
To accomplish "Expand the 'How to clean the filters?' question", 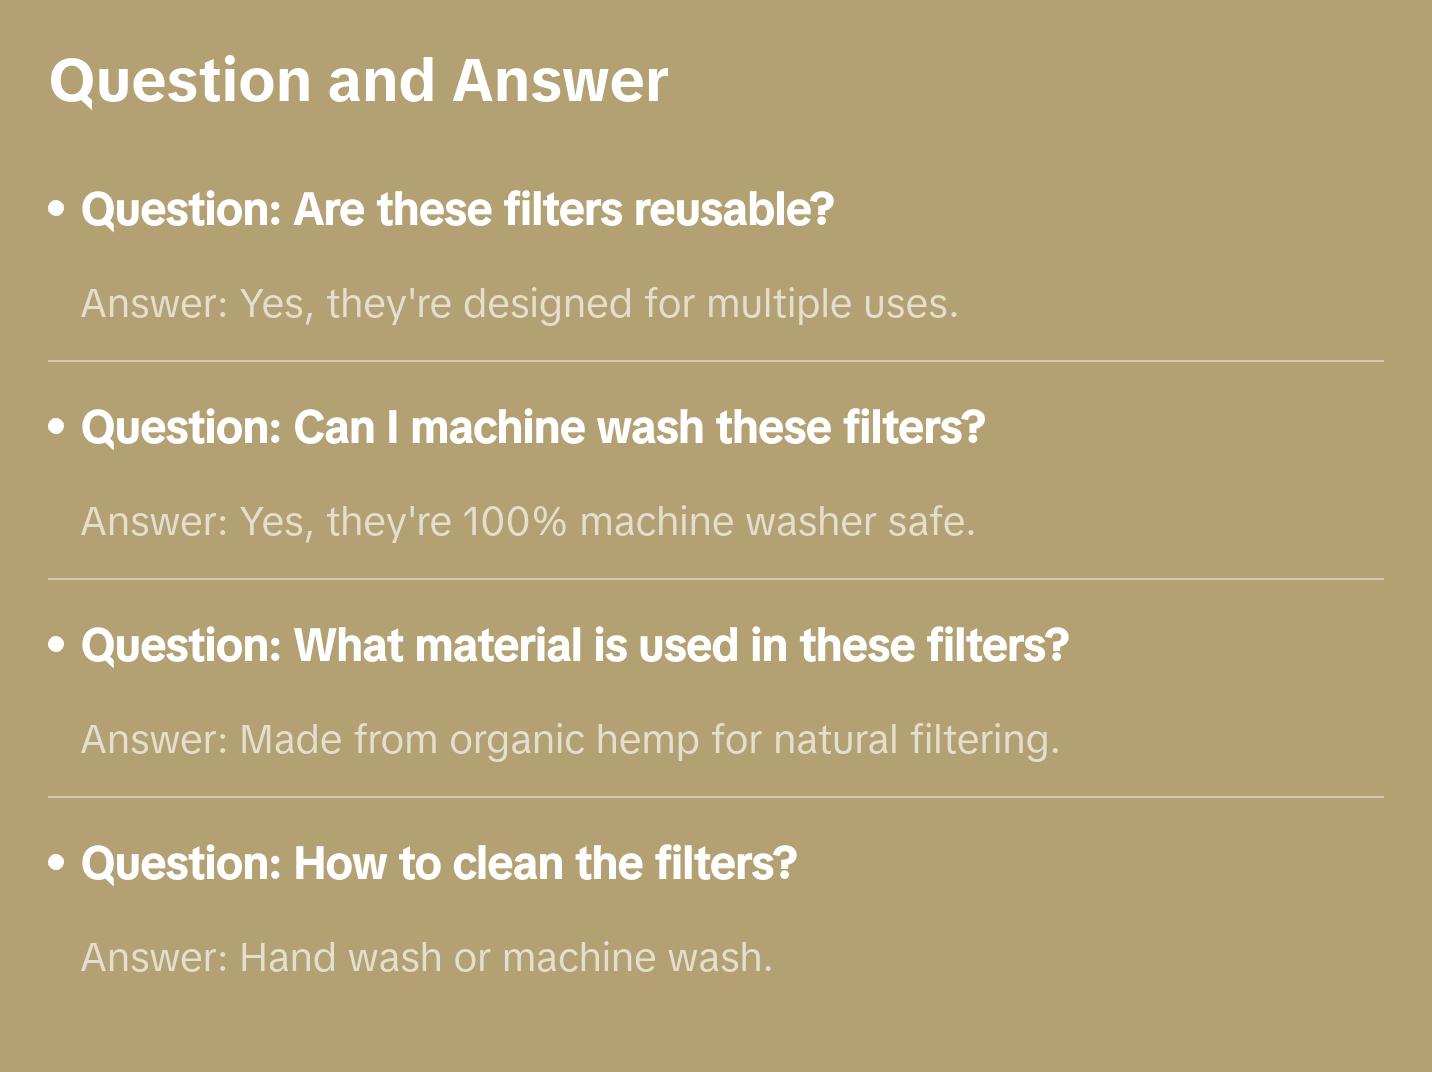I will coord(439,864).
